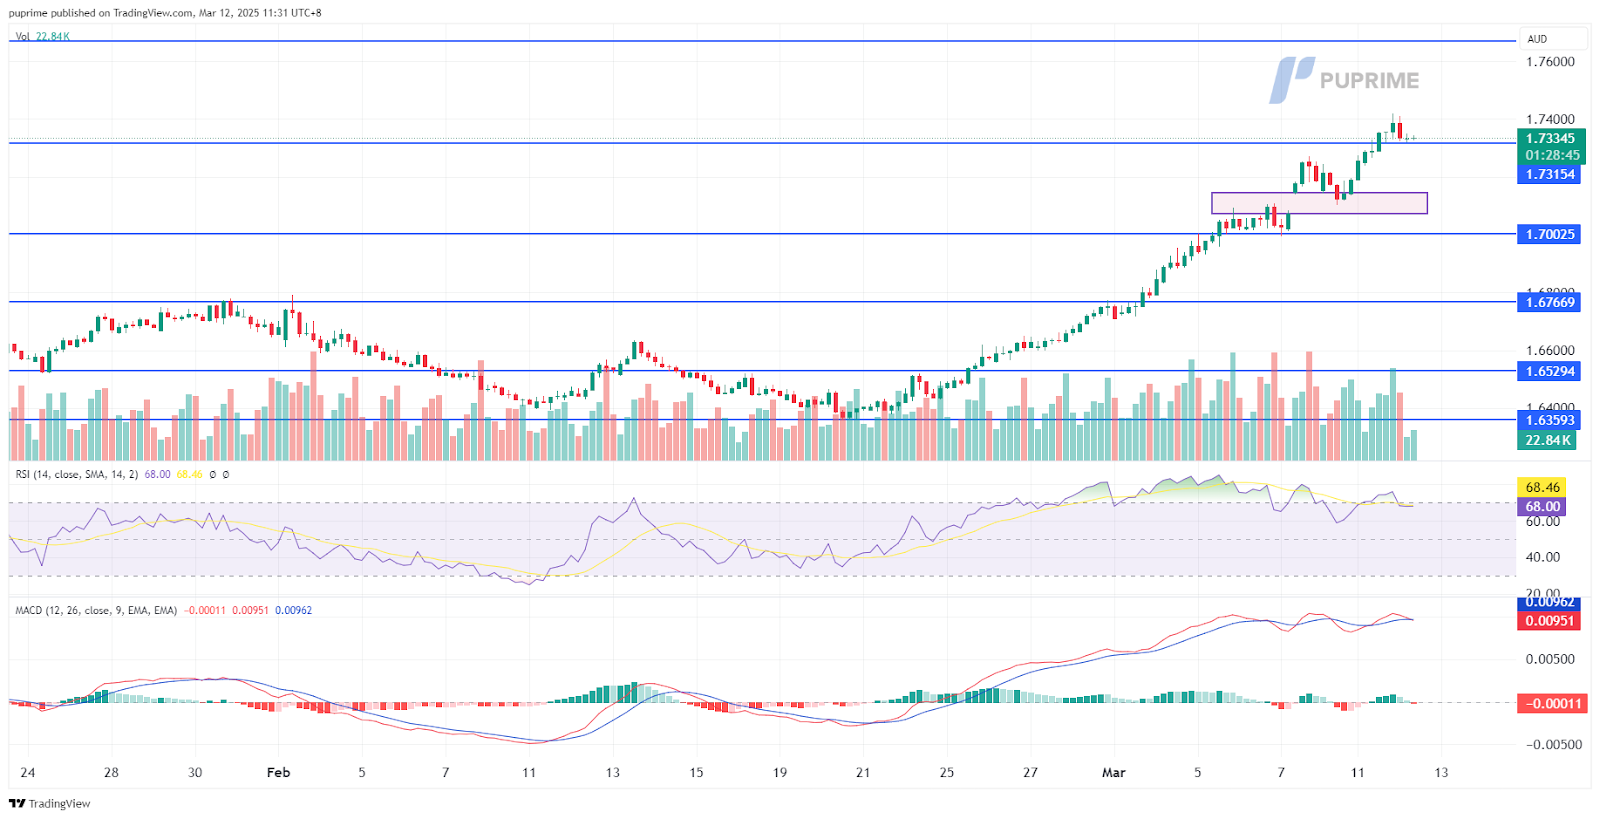Click the Mar date axis label
Viewport: 1600px width, 819px height.
pos(1113,772)
